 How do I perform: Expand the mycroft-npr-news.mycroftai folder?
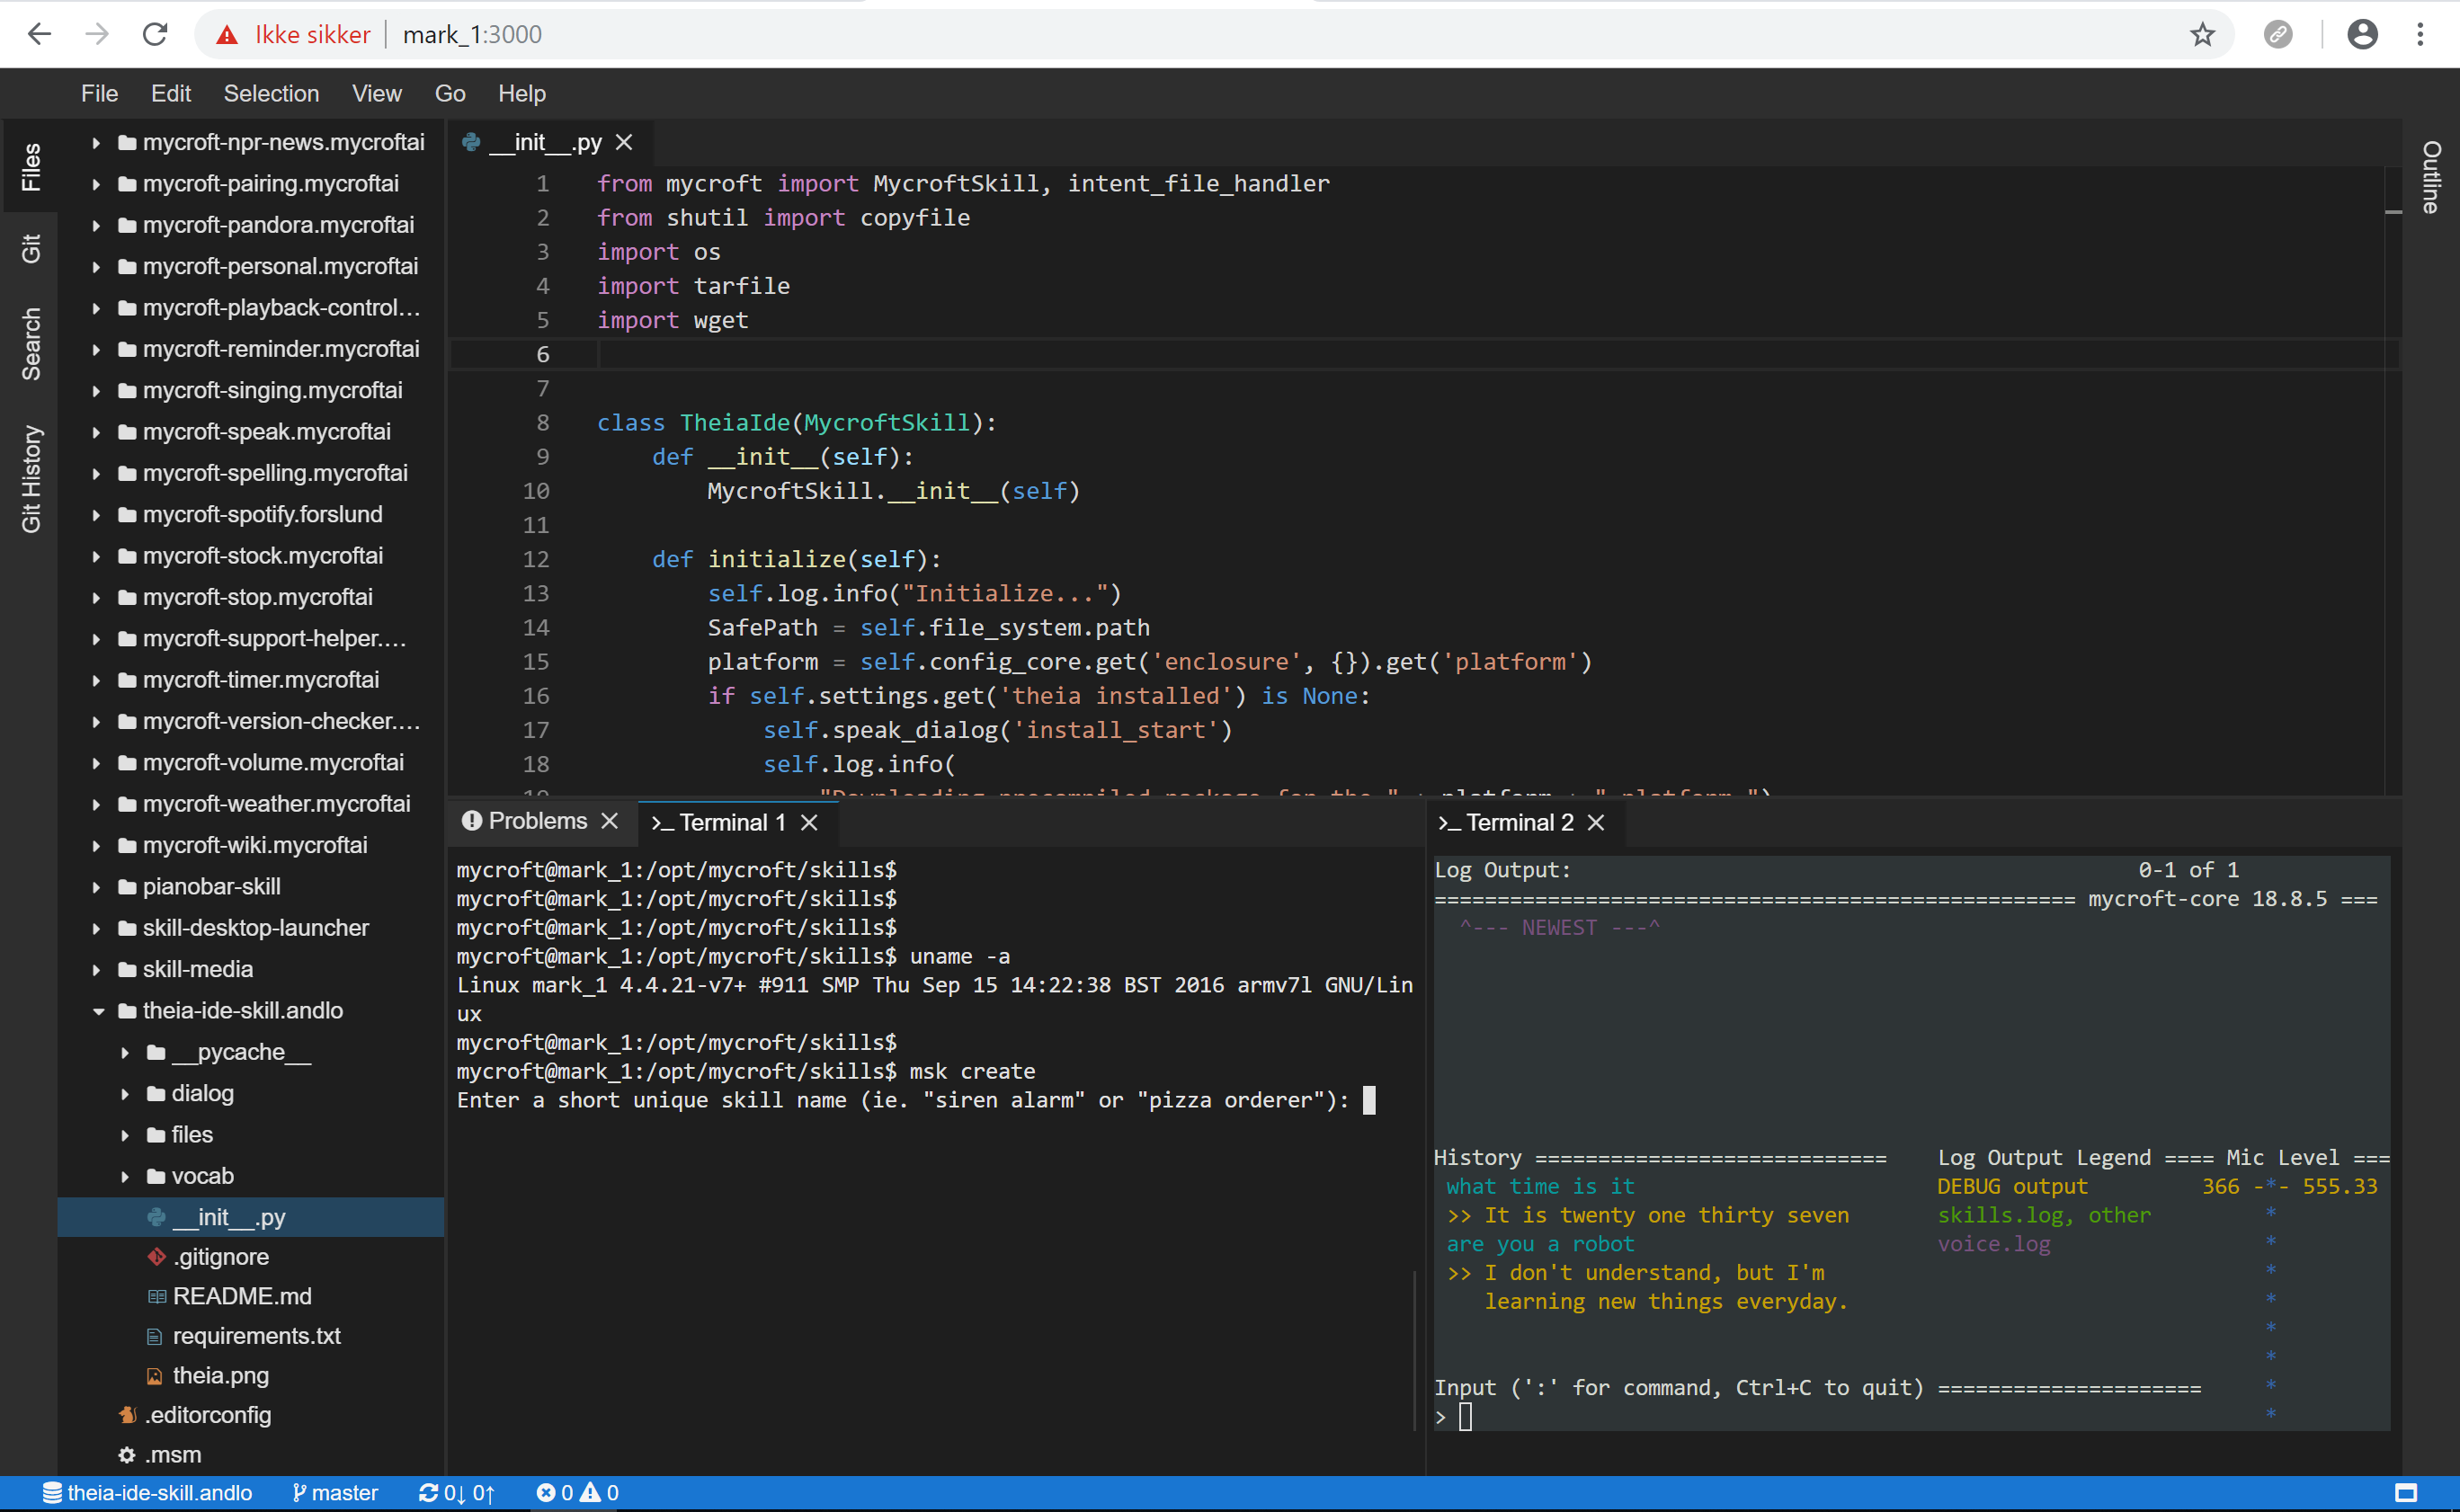coord(96,143)
